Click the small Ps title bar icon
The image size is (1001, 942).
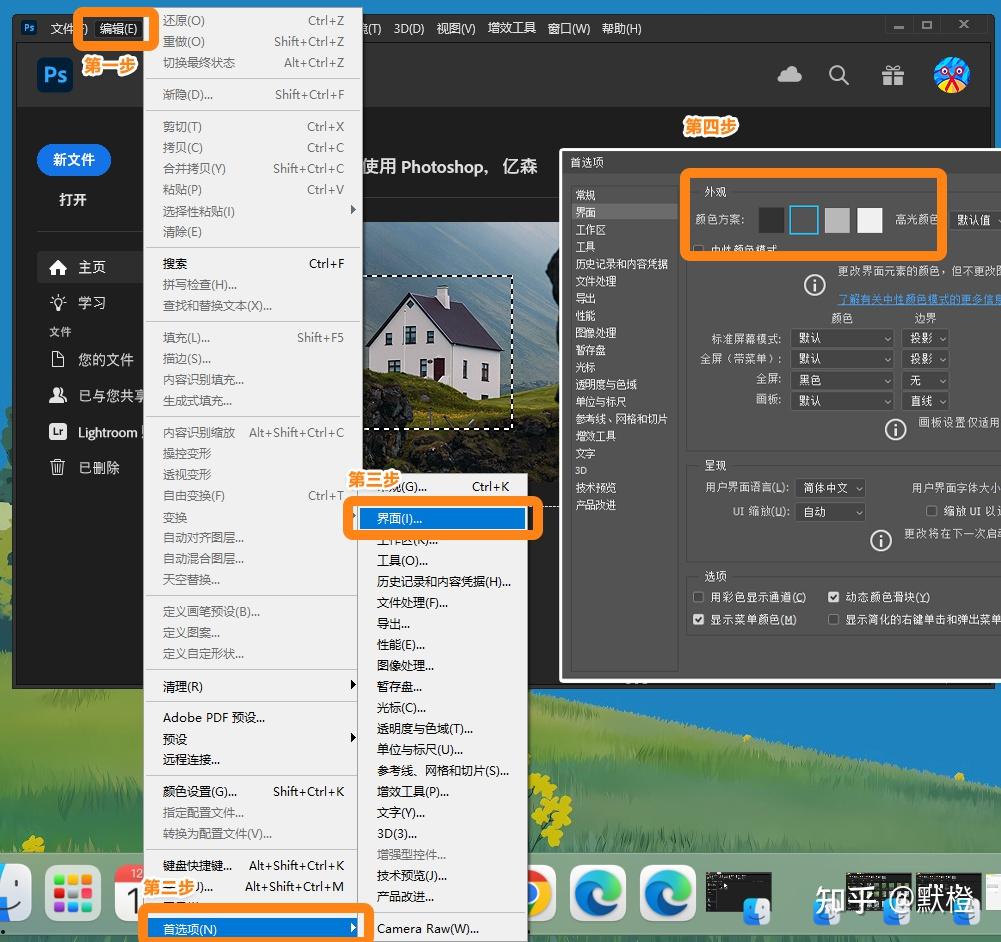tap(29, 27)
